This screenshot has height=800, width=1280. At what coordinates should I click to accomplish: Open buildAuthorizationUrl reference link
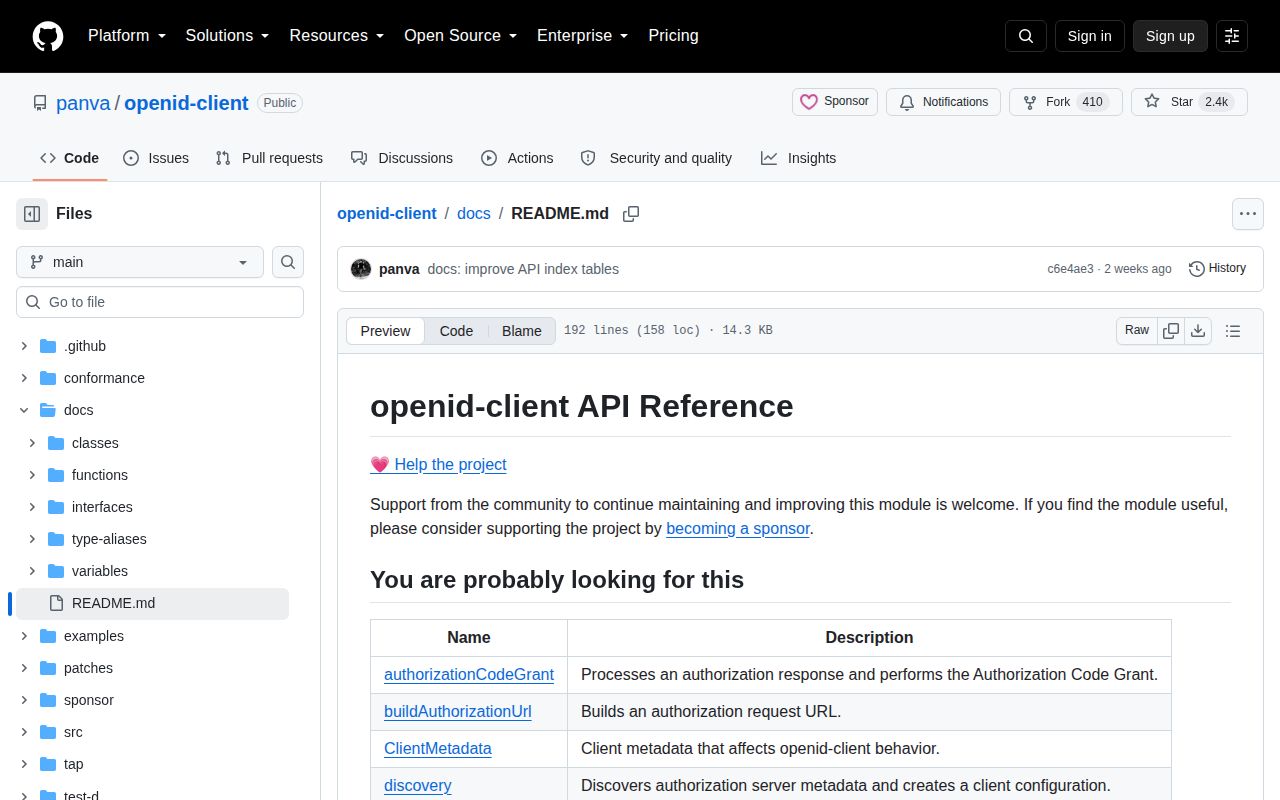458,711
